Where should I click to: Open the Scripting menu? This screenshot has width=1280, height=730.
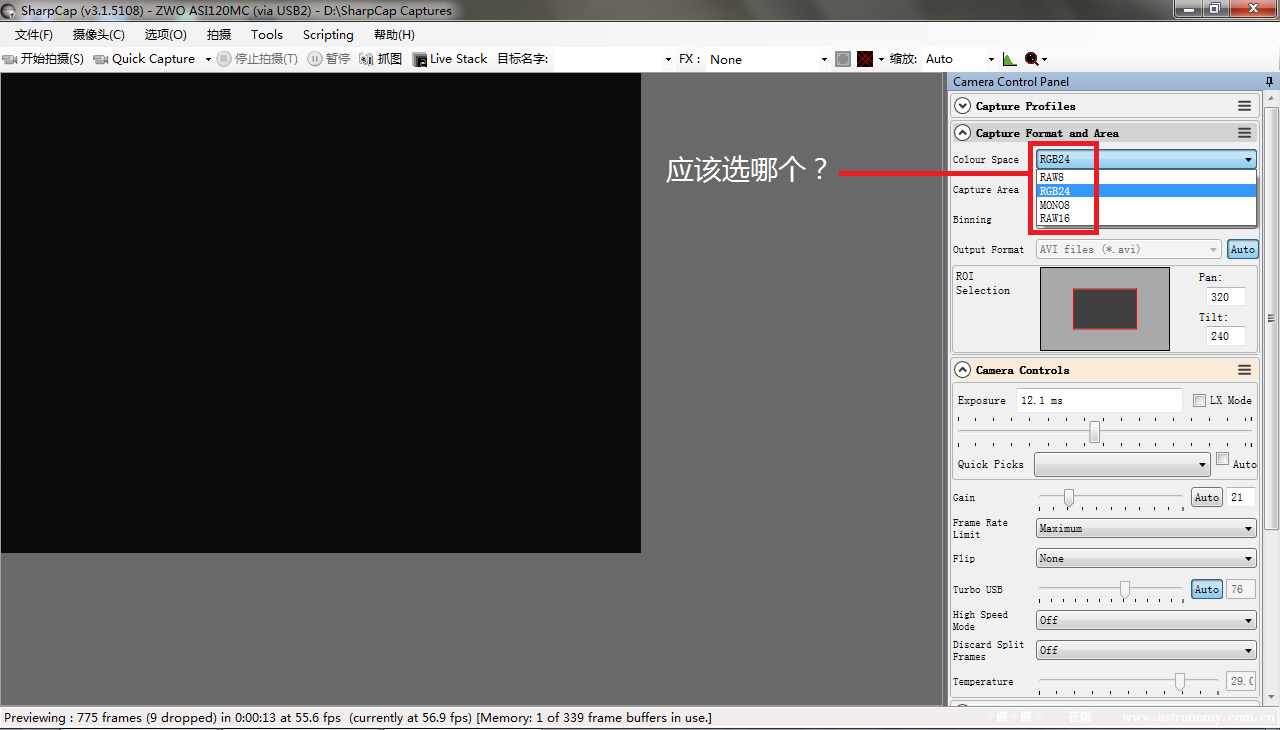[x=328, y=34]
